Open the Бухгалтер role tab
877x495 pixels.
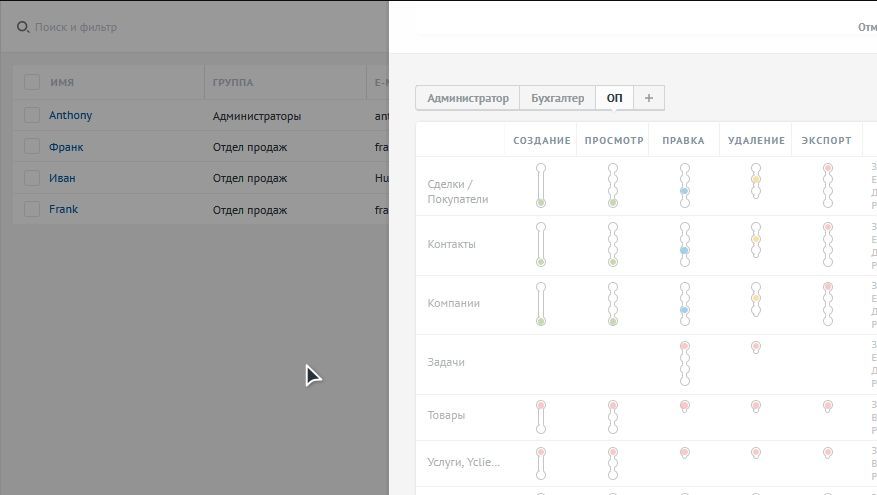coord(557,98)
